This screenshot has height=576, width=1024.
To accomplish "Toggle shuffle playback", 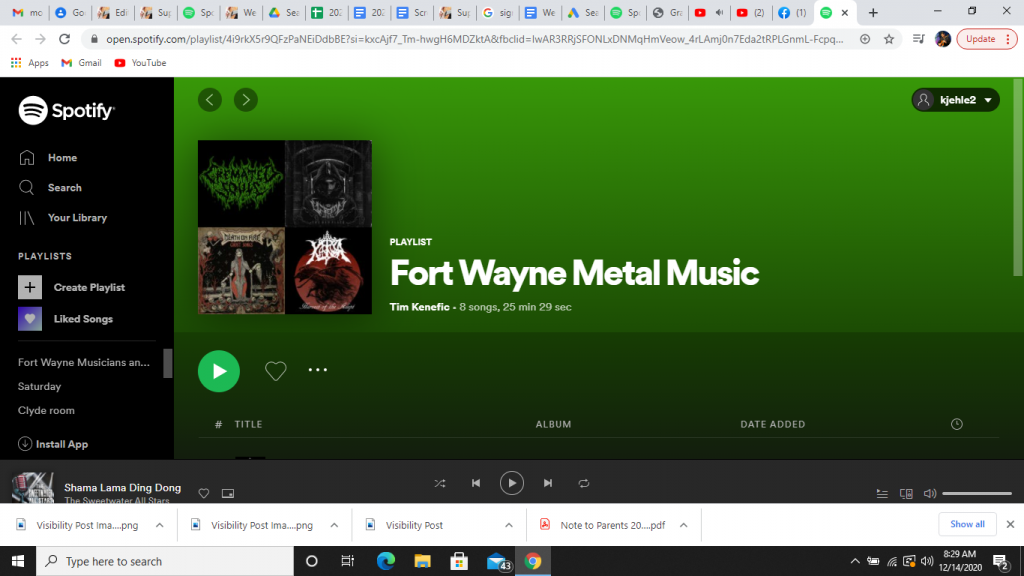I will (x=440, y=483).
